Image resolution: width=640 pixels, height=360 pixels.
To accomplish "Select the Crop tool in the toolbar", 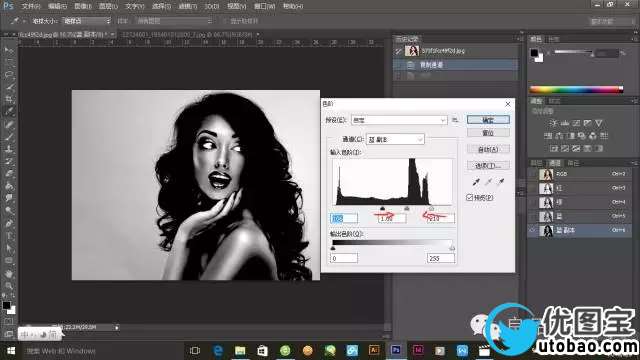I will click(9, 99).
